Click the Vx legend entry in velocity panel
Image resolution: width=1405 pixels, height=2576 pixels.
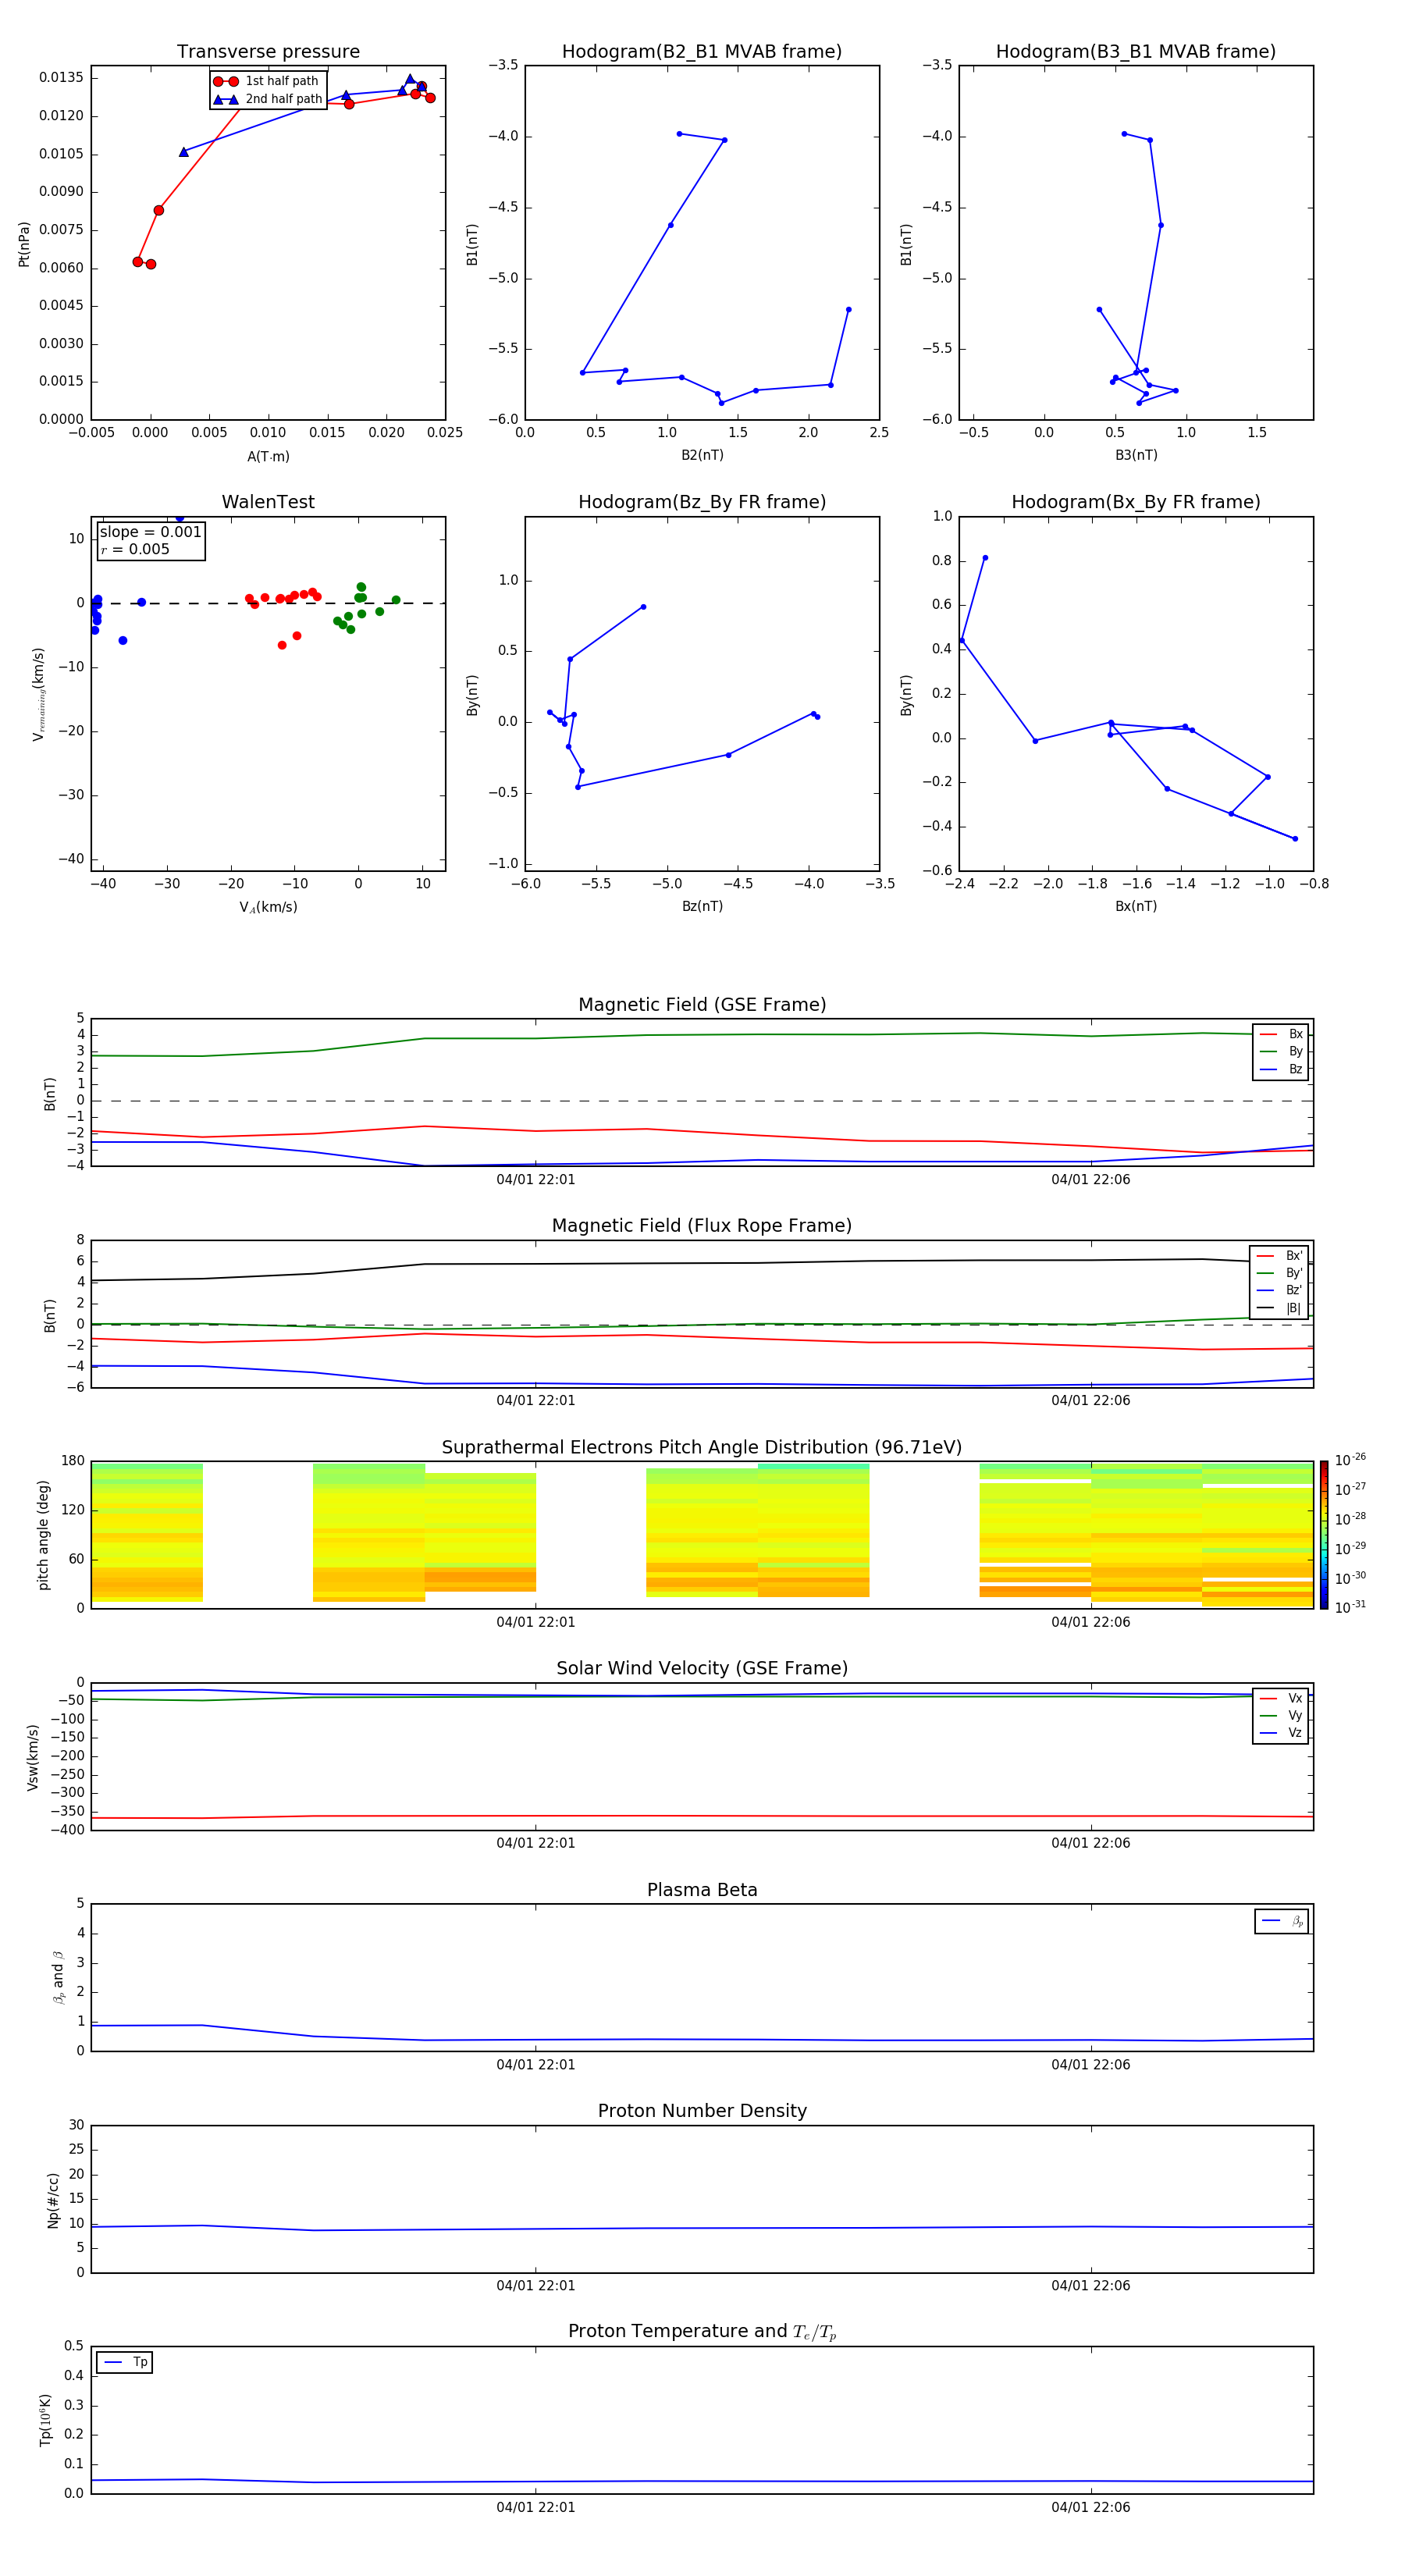tap(1281, 1698)
